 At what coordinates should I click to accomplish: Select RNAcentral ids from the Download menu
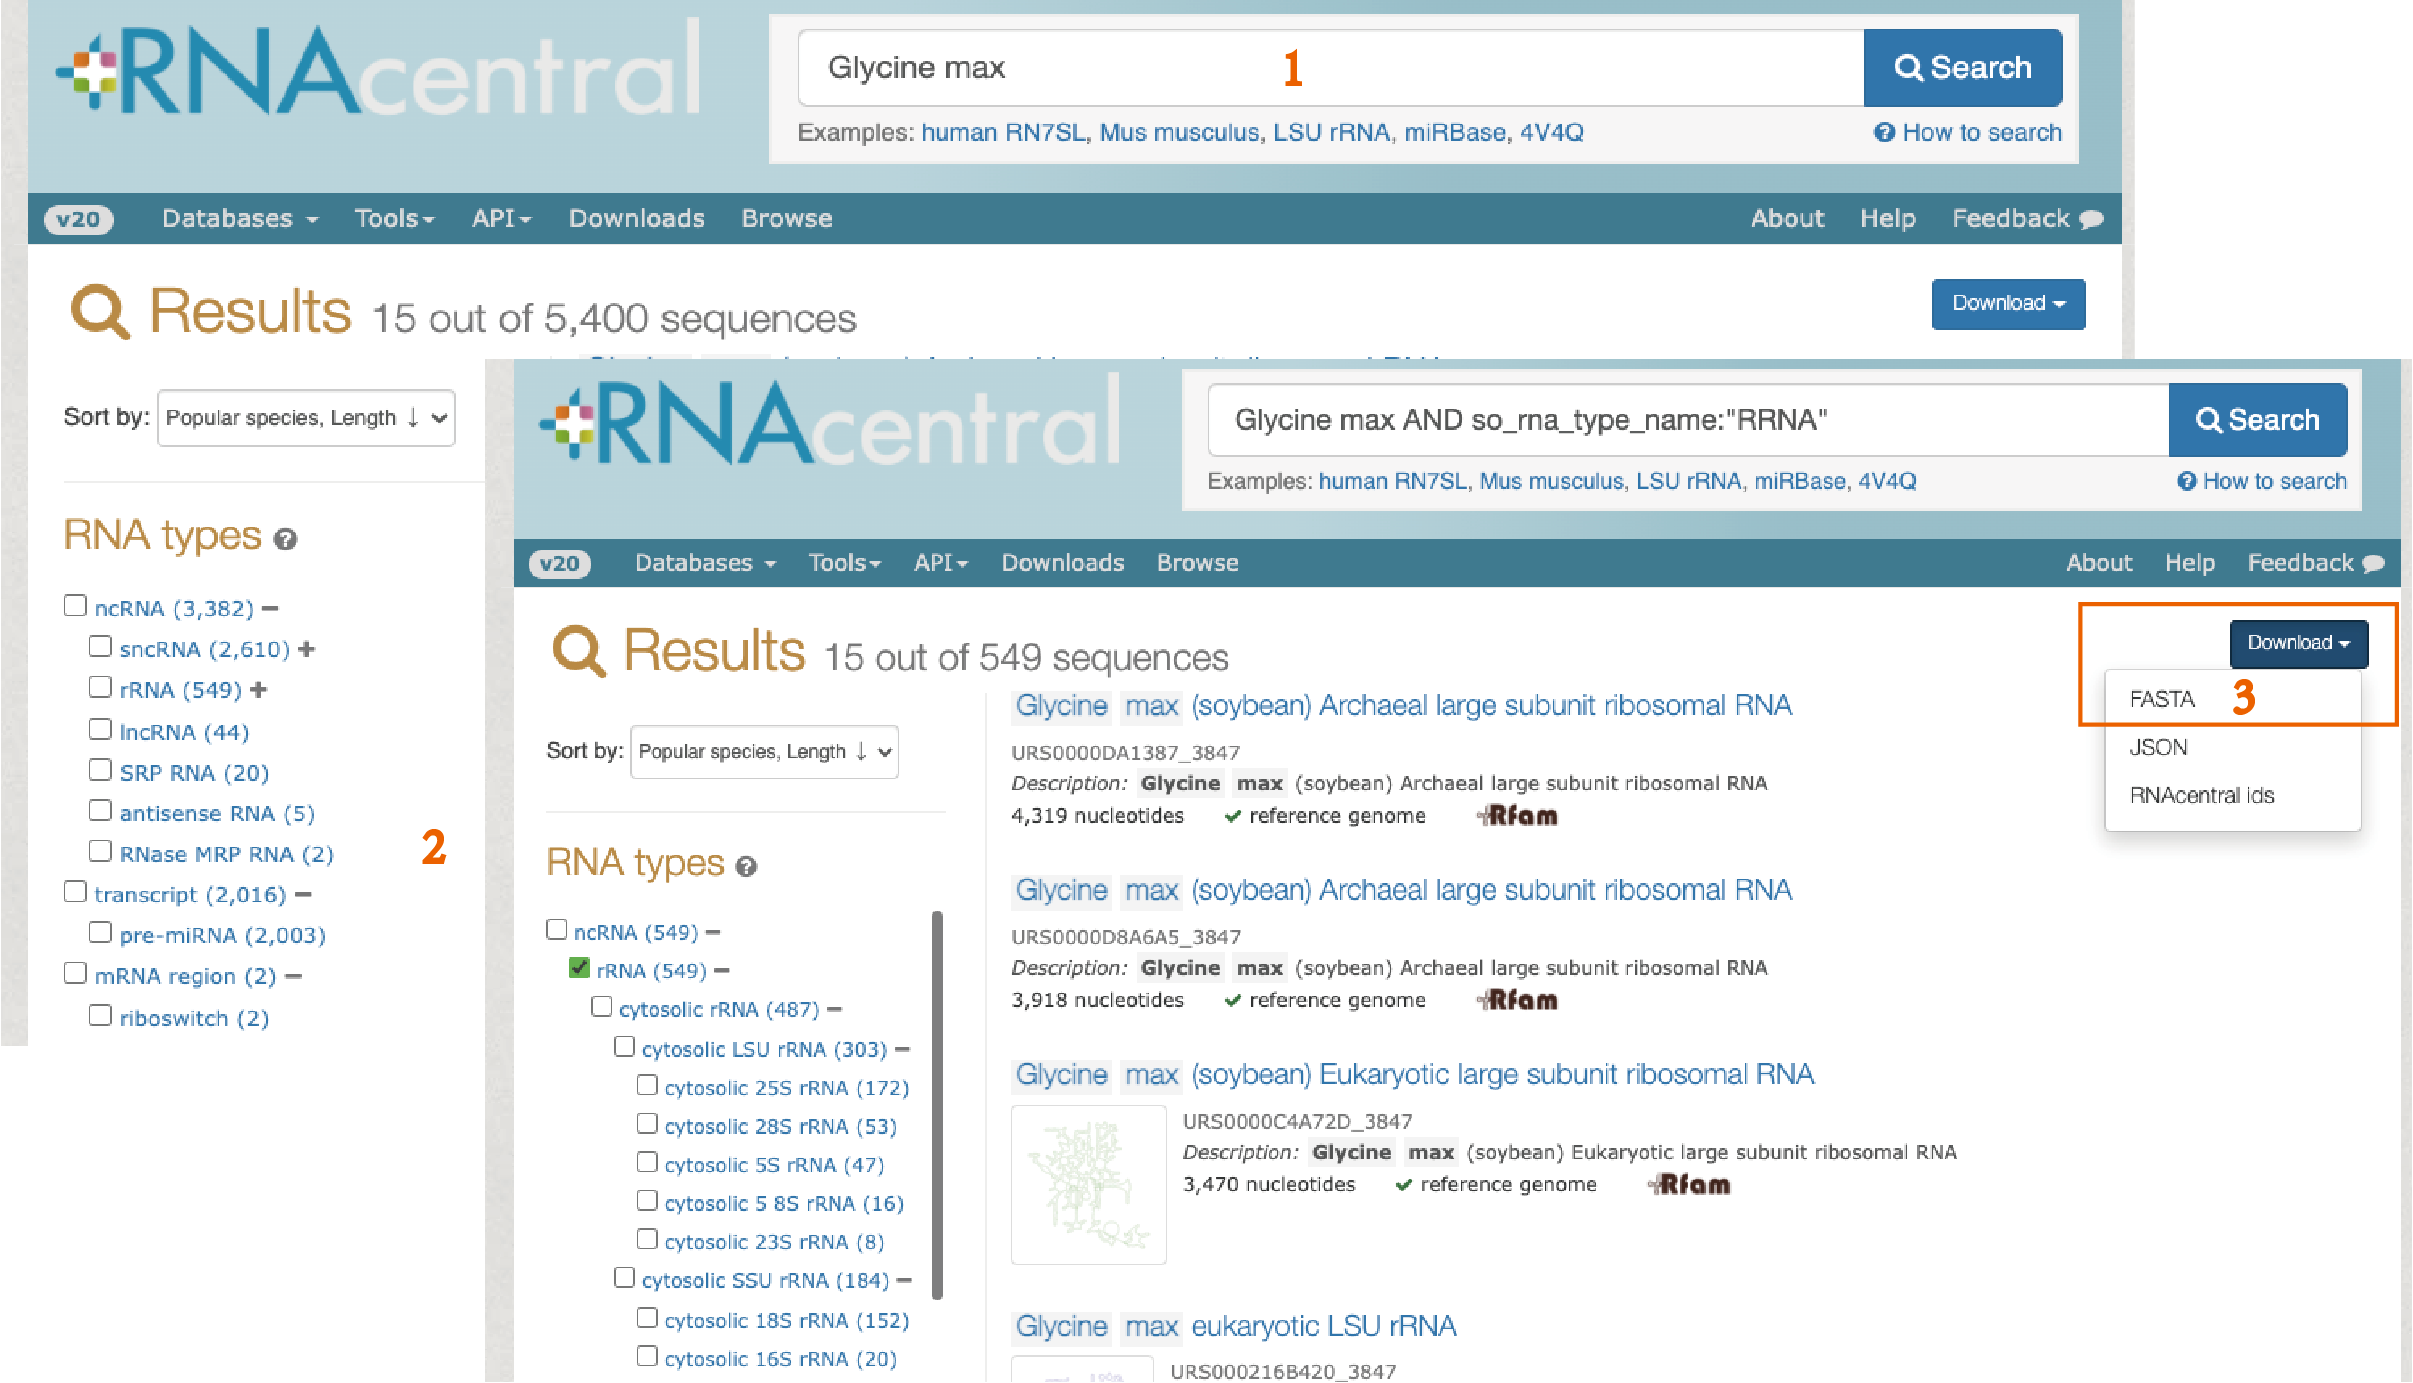click(2202, 796)
